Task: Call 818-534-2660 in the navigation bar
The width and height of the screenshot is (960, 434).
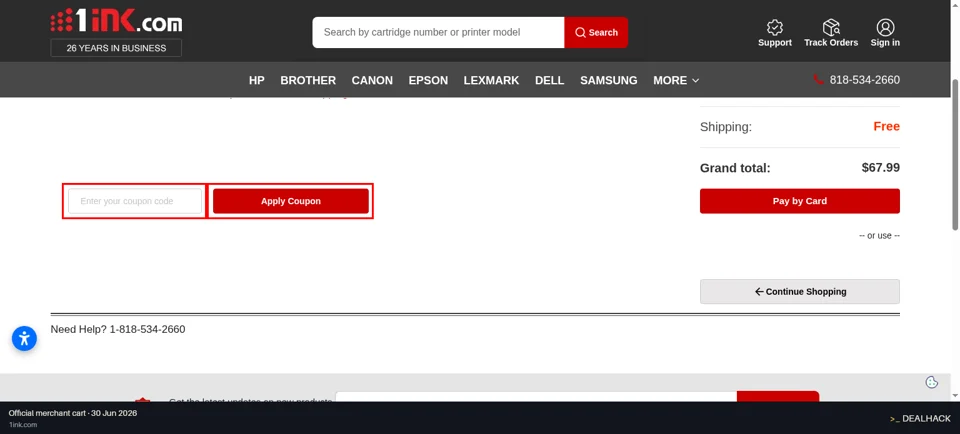Action: coord(864,80)
